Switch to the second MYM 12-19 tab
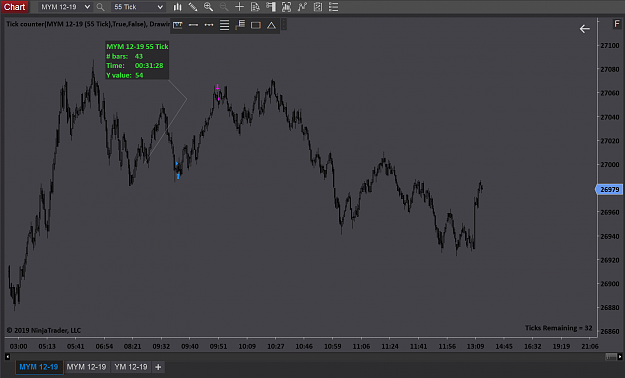Viewport: 625px width, 378px height. point(86,367)
